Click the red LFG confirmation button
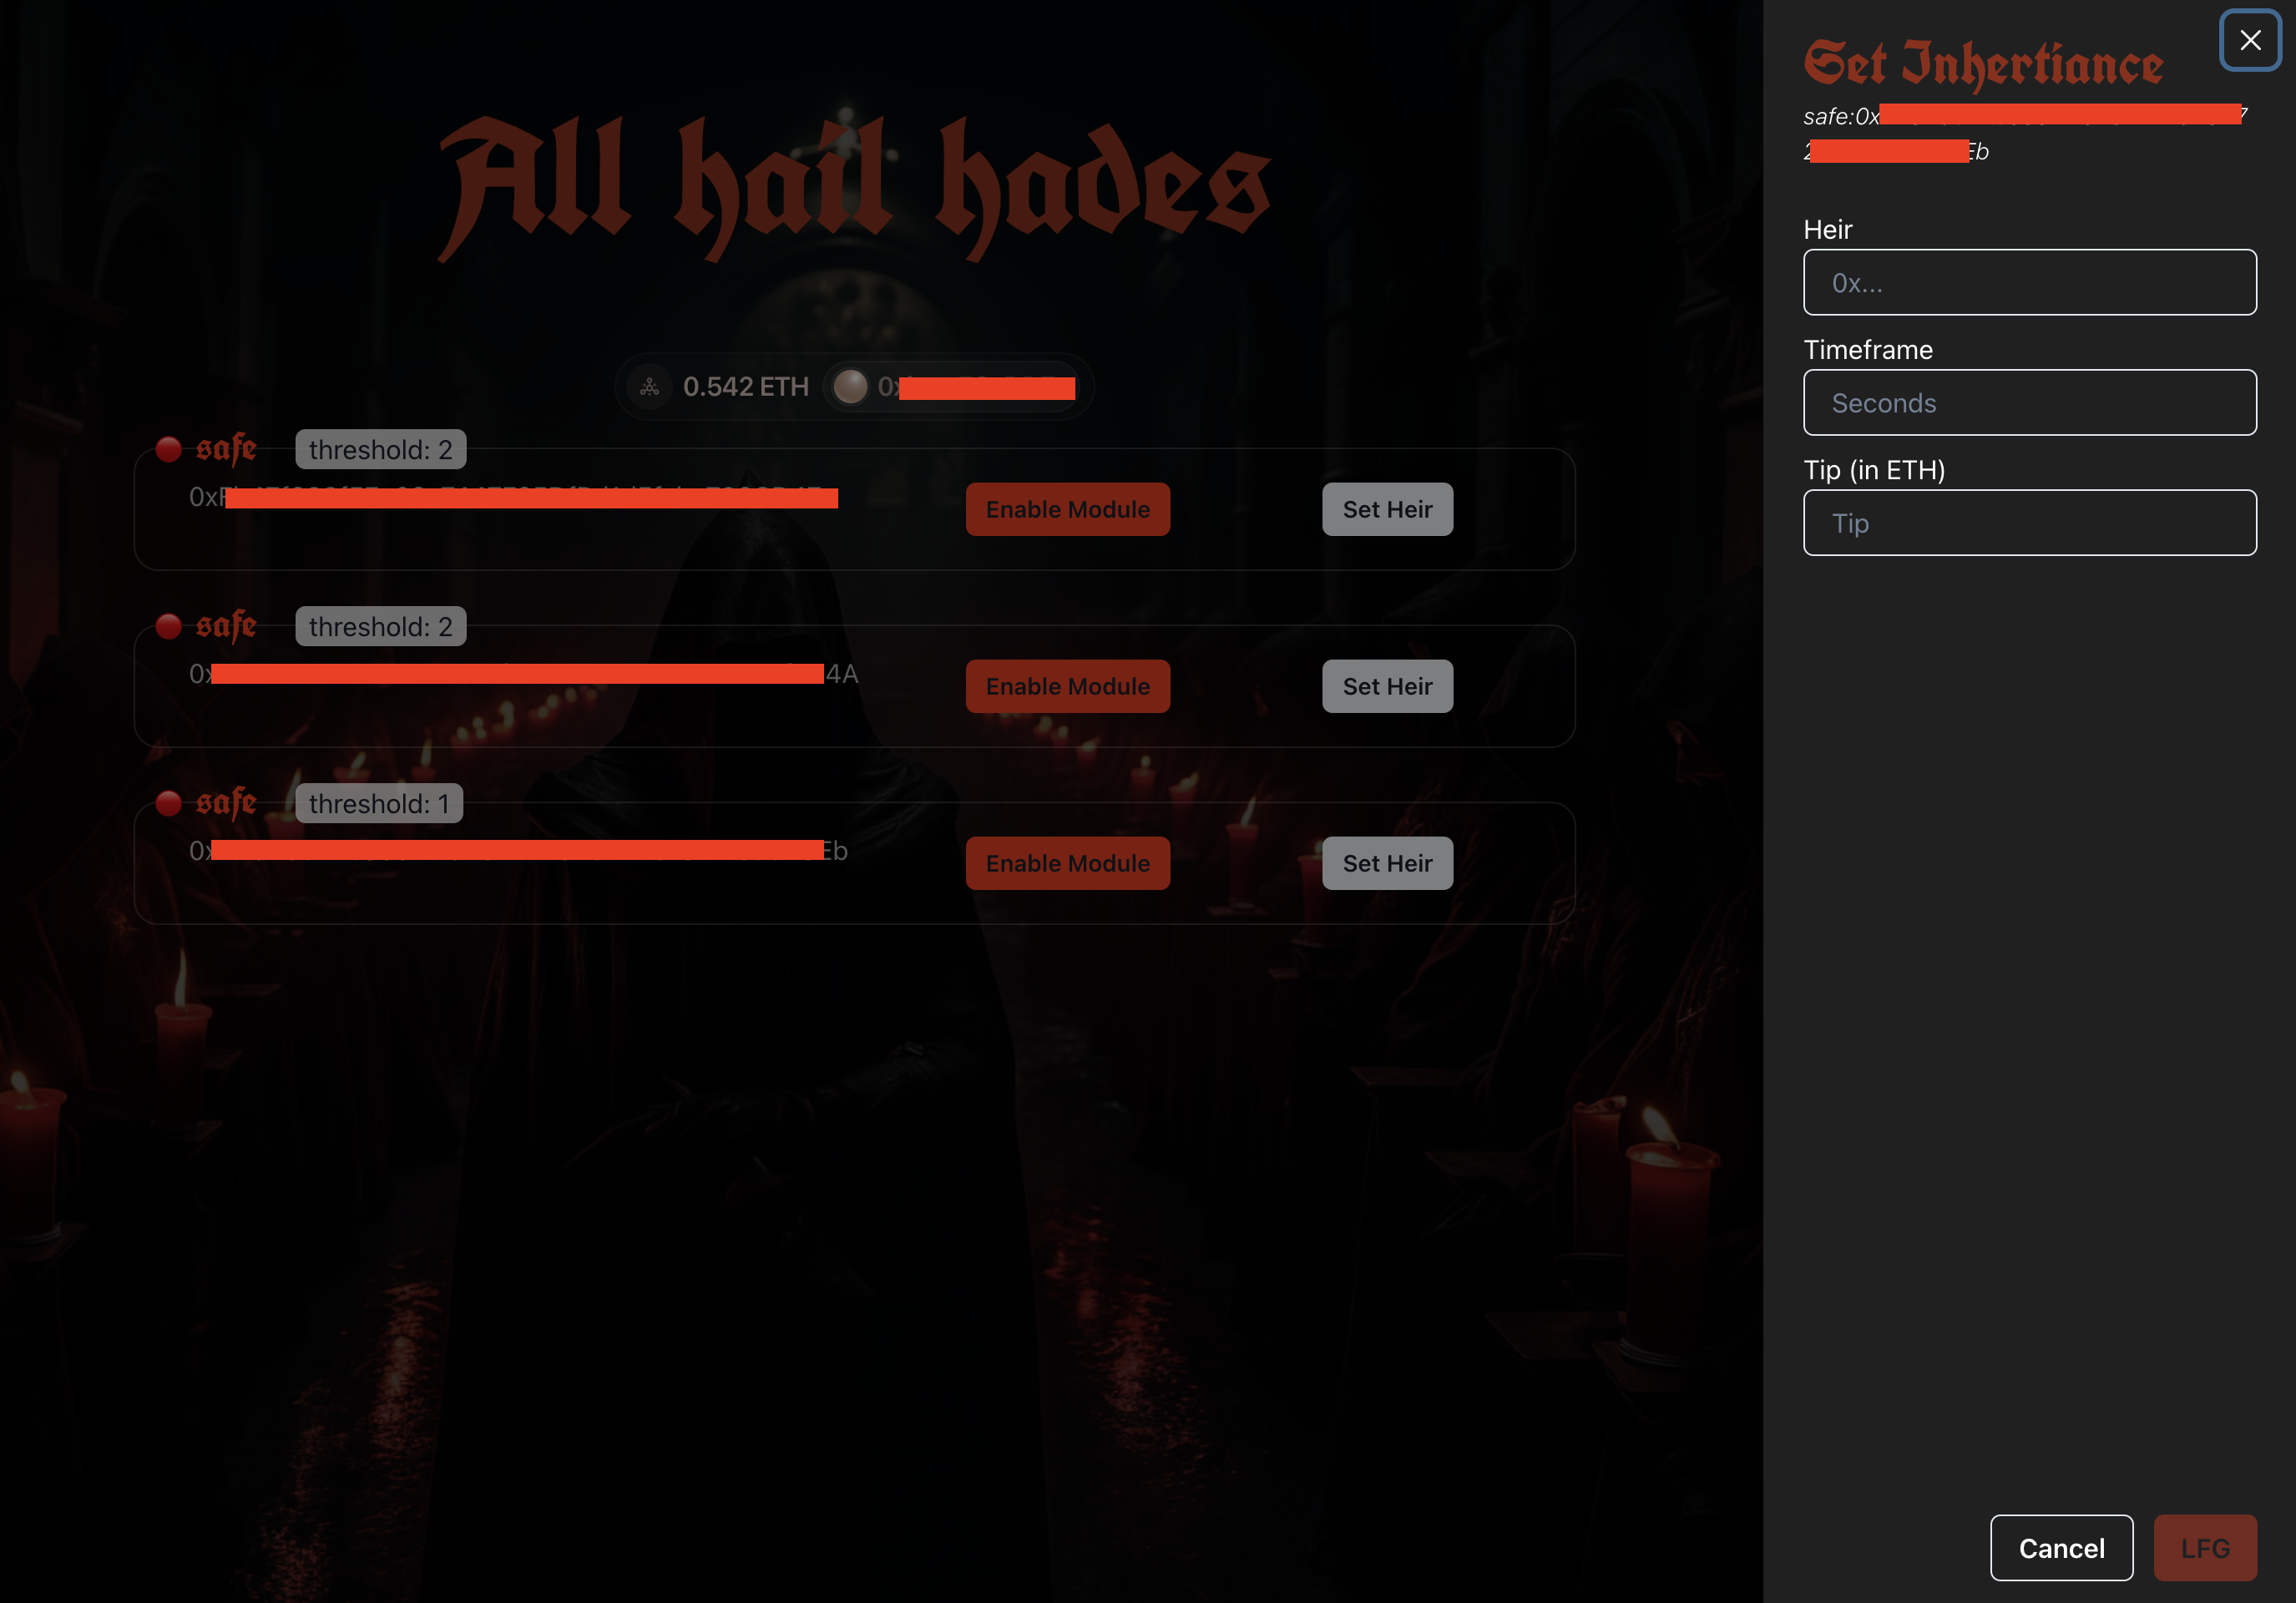This screenshot has height=1603, width=2296. (x=2205, y=1549)
